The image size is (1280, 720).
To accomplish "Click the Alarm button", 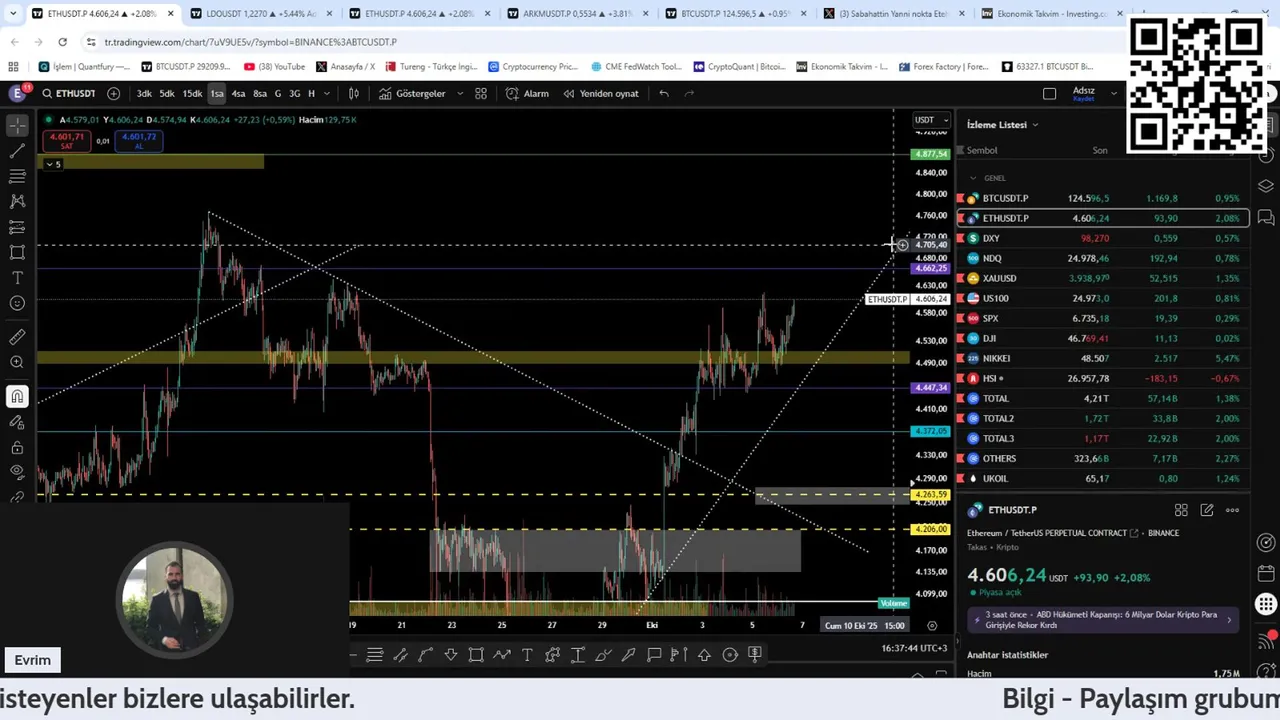I will 527,93.
